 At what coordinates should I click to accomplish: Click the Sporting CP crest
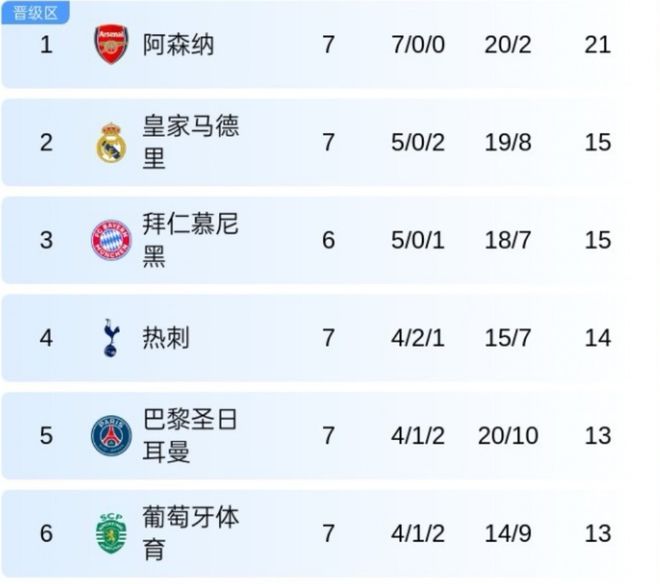coord(111,533)
